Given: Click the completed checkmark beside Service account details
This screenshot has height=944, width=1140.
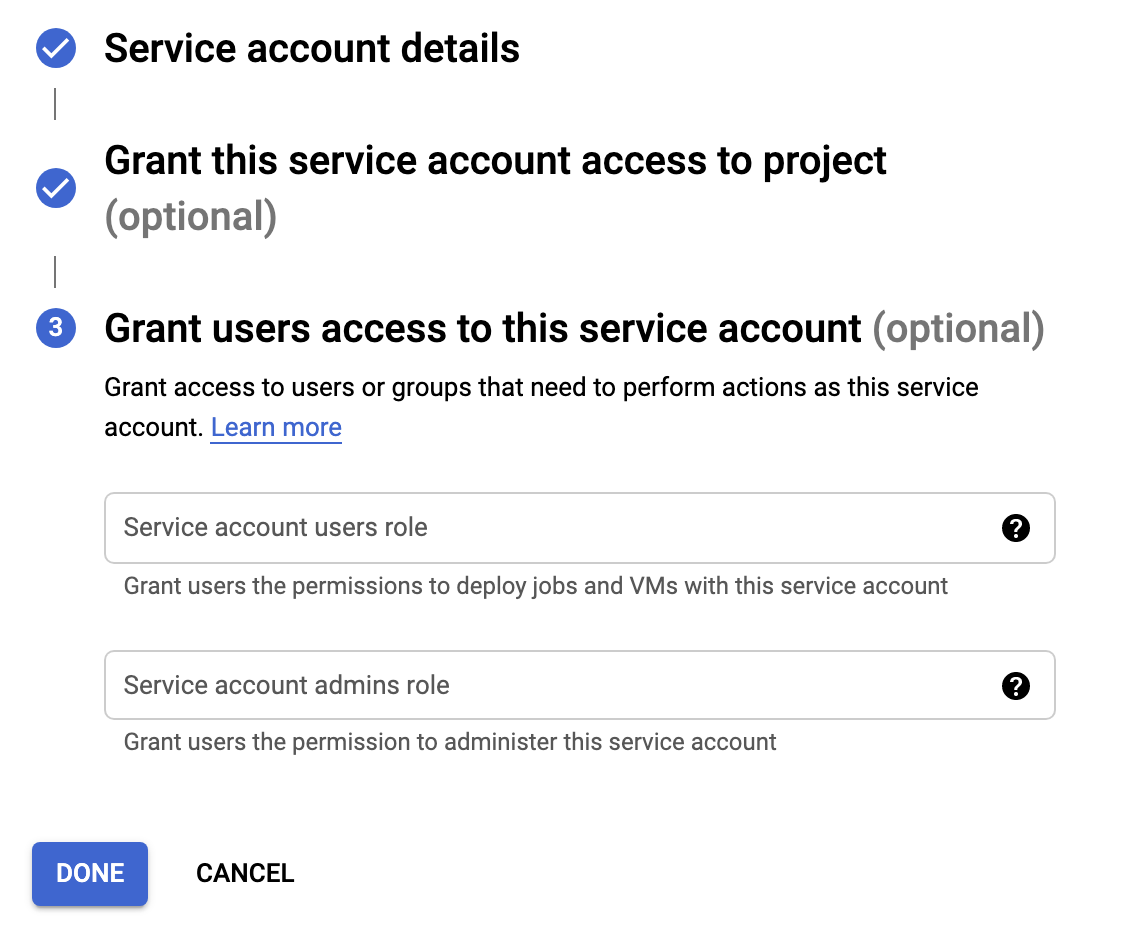Looking at the screenshot, I should (x=55, y=47).
